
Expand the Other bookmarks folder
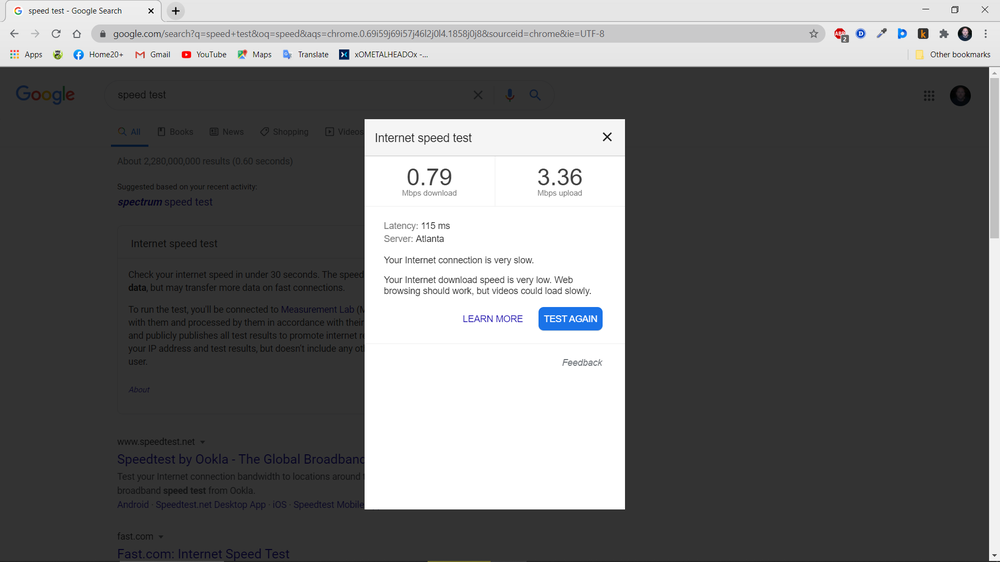coord(952,55)
